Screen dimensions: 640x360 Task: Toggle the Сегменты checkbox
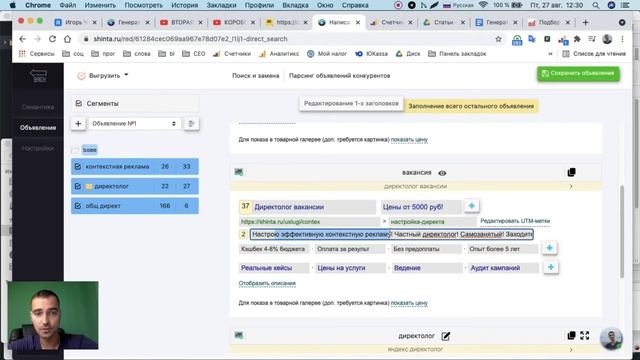click(79, 103)
